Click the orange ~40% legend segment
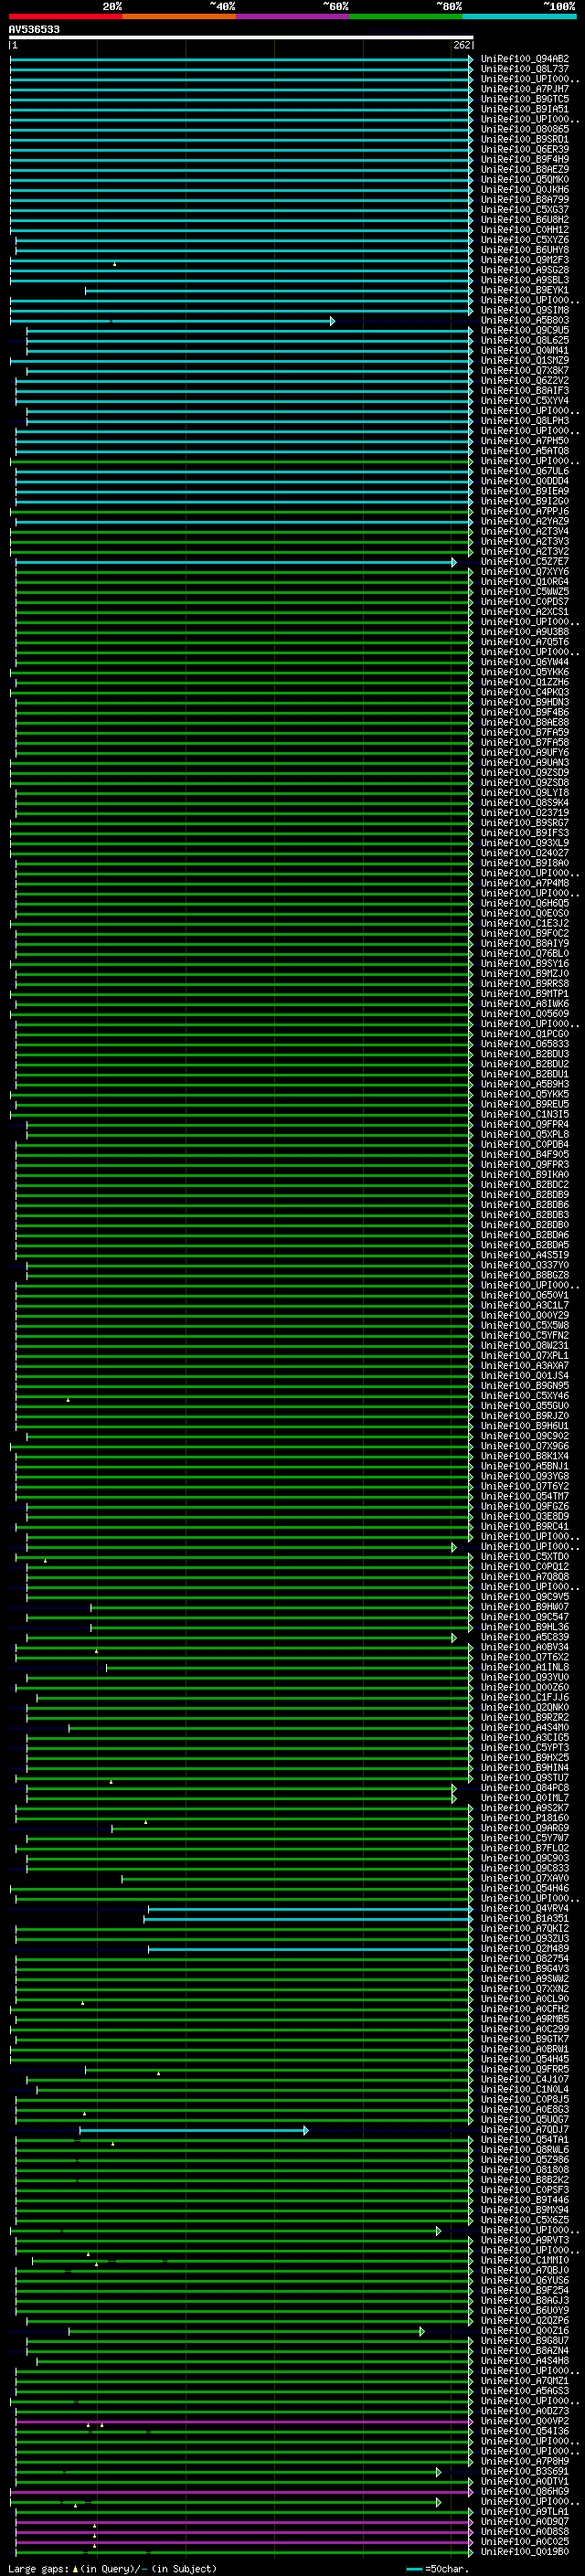 click(x=179, y=16)
